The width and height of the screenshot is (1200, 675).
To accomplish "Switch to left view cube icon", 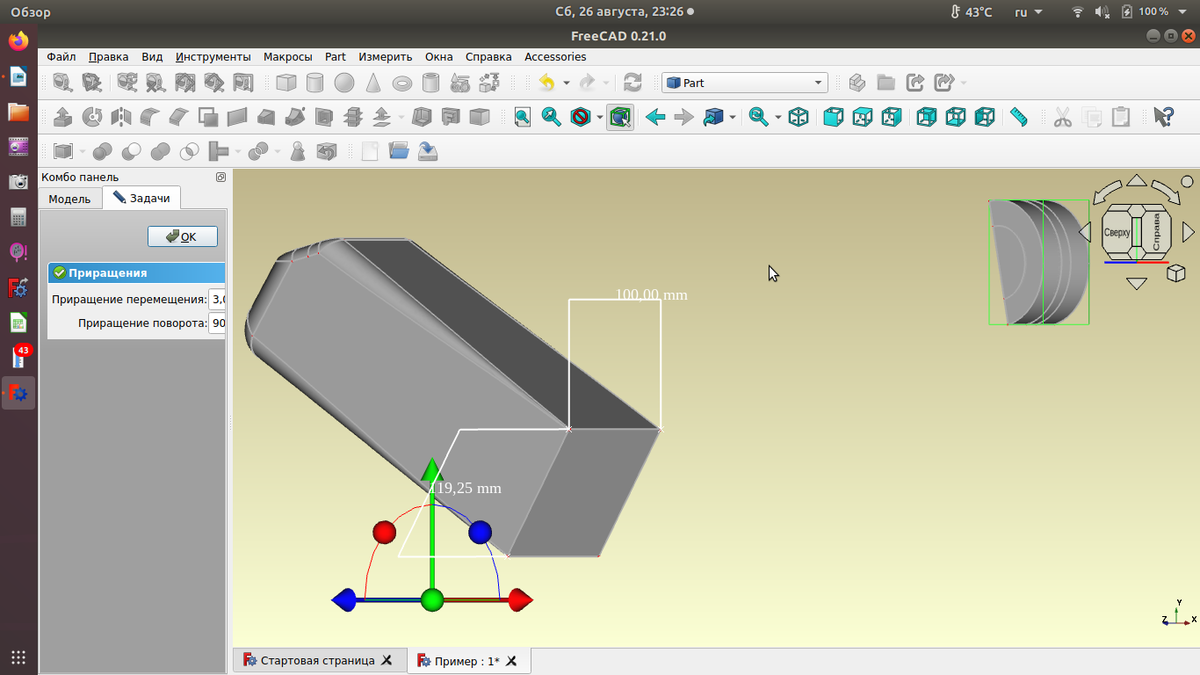I will click(985, 117).
